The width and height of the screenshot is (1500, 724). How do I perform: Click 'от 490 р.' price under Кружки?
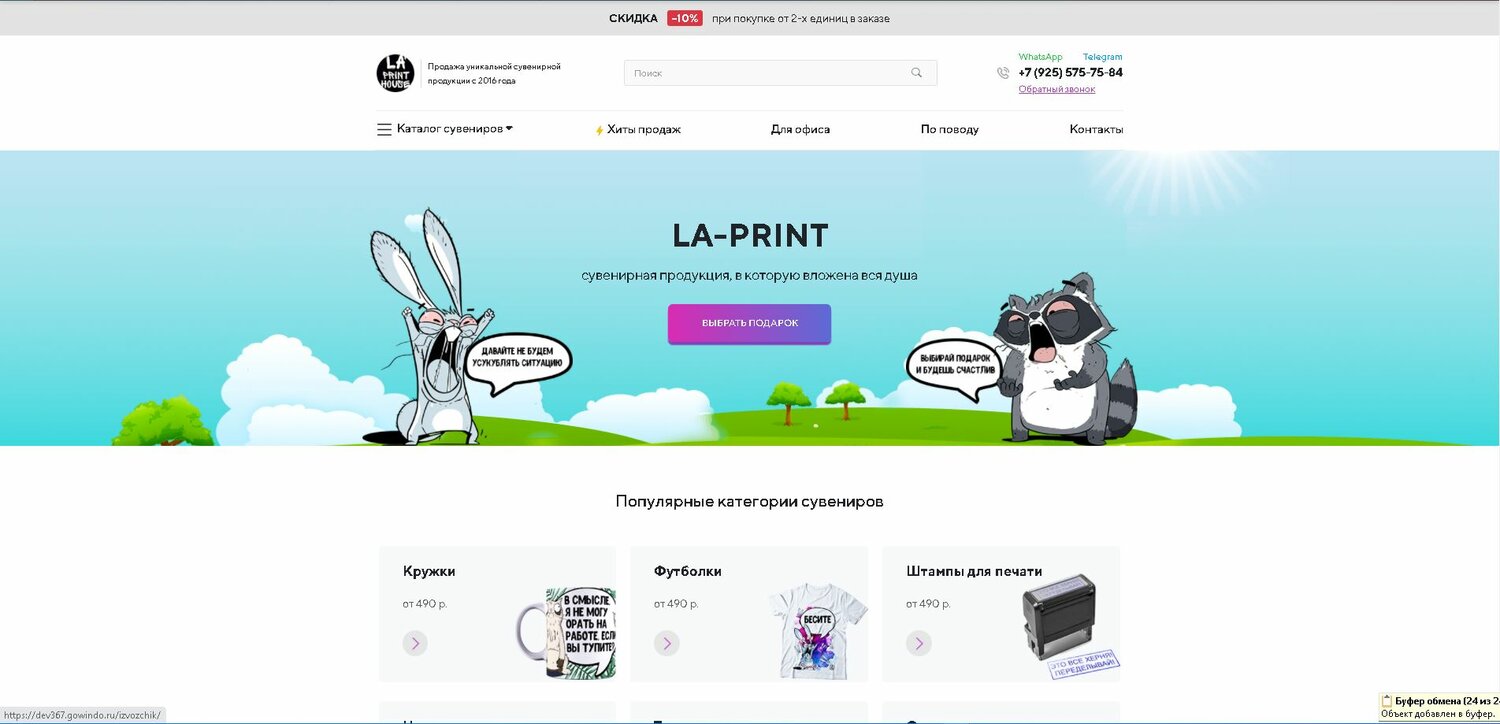click(x=425, y=604)
